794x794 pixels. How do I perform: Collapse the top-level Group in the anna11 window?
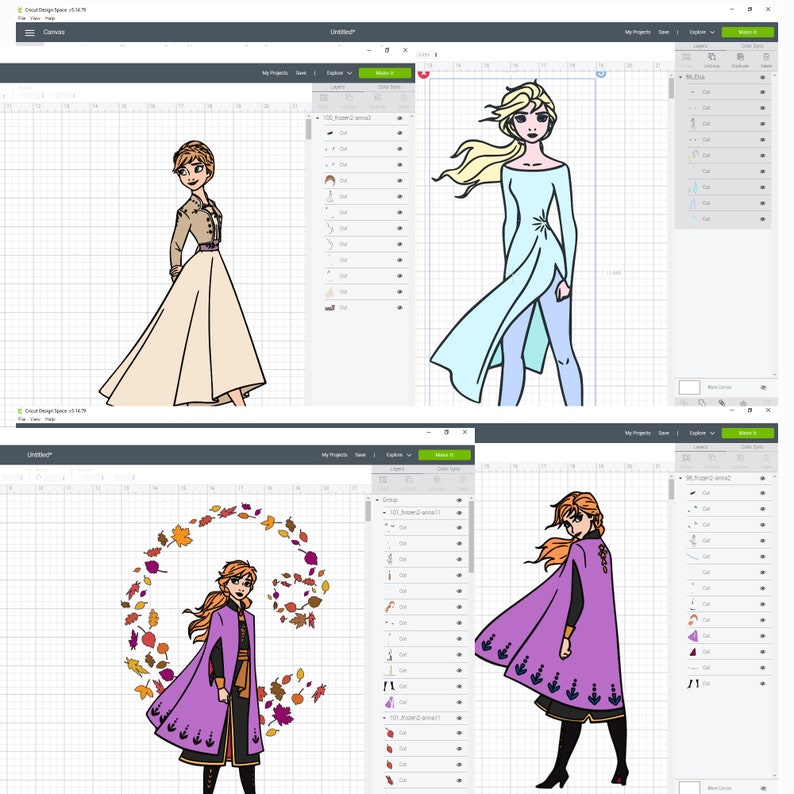tap(377, 500)
